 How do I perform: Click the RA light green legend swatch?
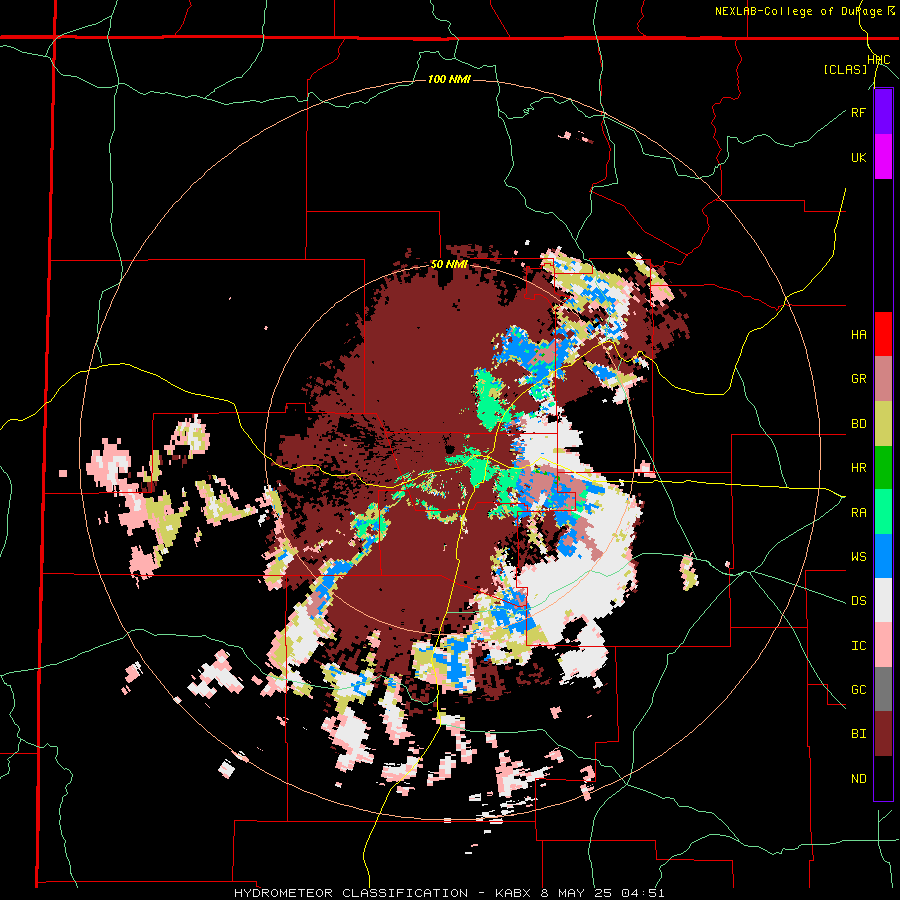tap(883, 512)
